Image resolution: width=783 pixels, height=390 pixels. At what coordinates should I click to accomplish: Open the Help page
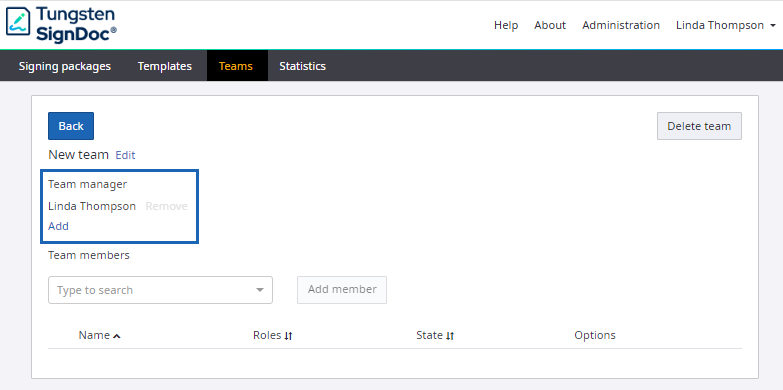(506, 25)
